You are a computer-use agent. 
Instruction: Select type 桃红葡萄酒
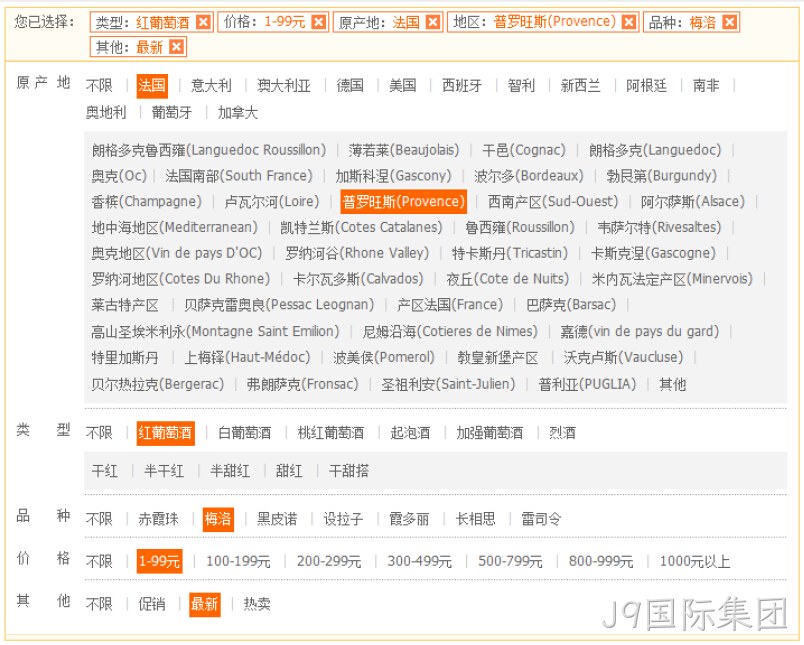tap(331, 433)
